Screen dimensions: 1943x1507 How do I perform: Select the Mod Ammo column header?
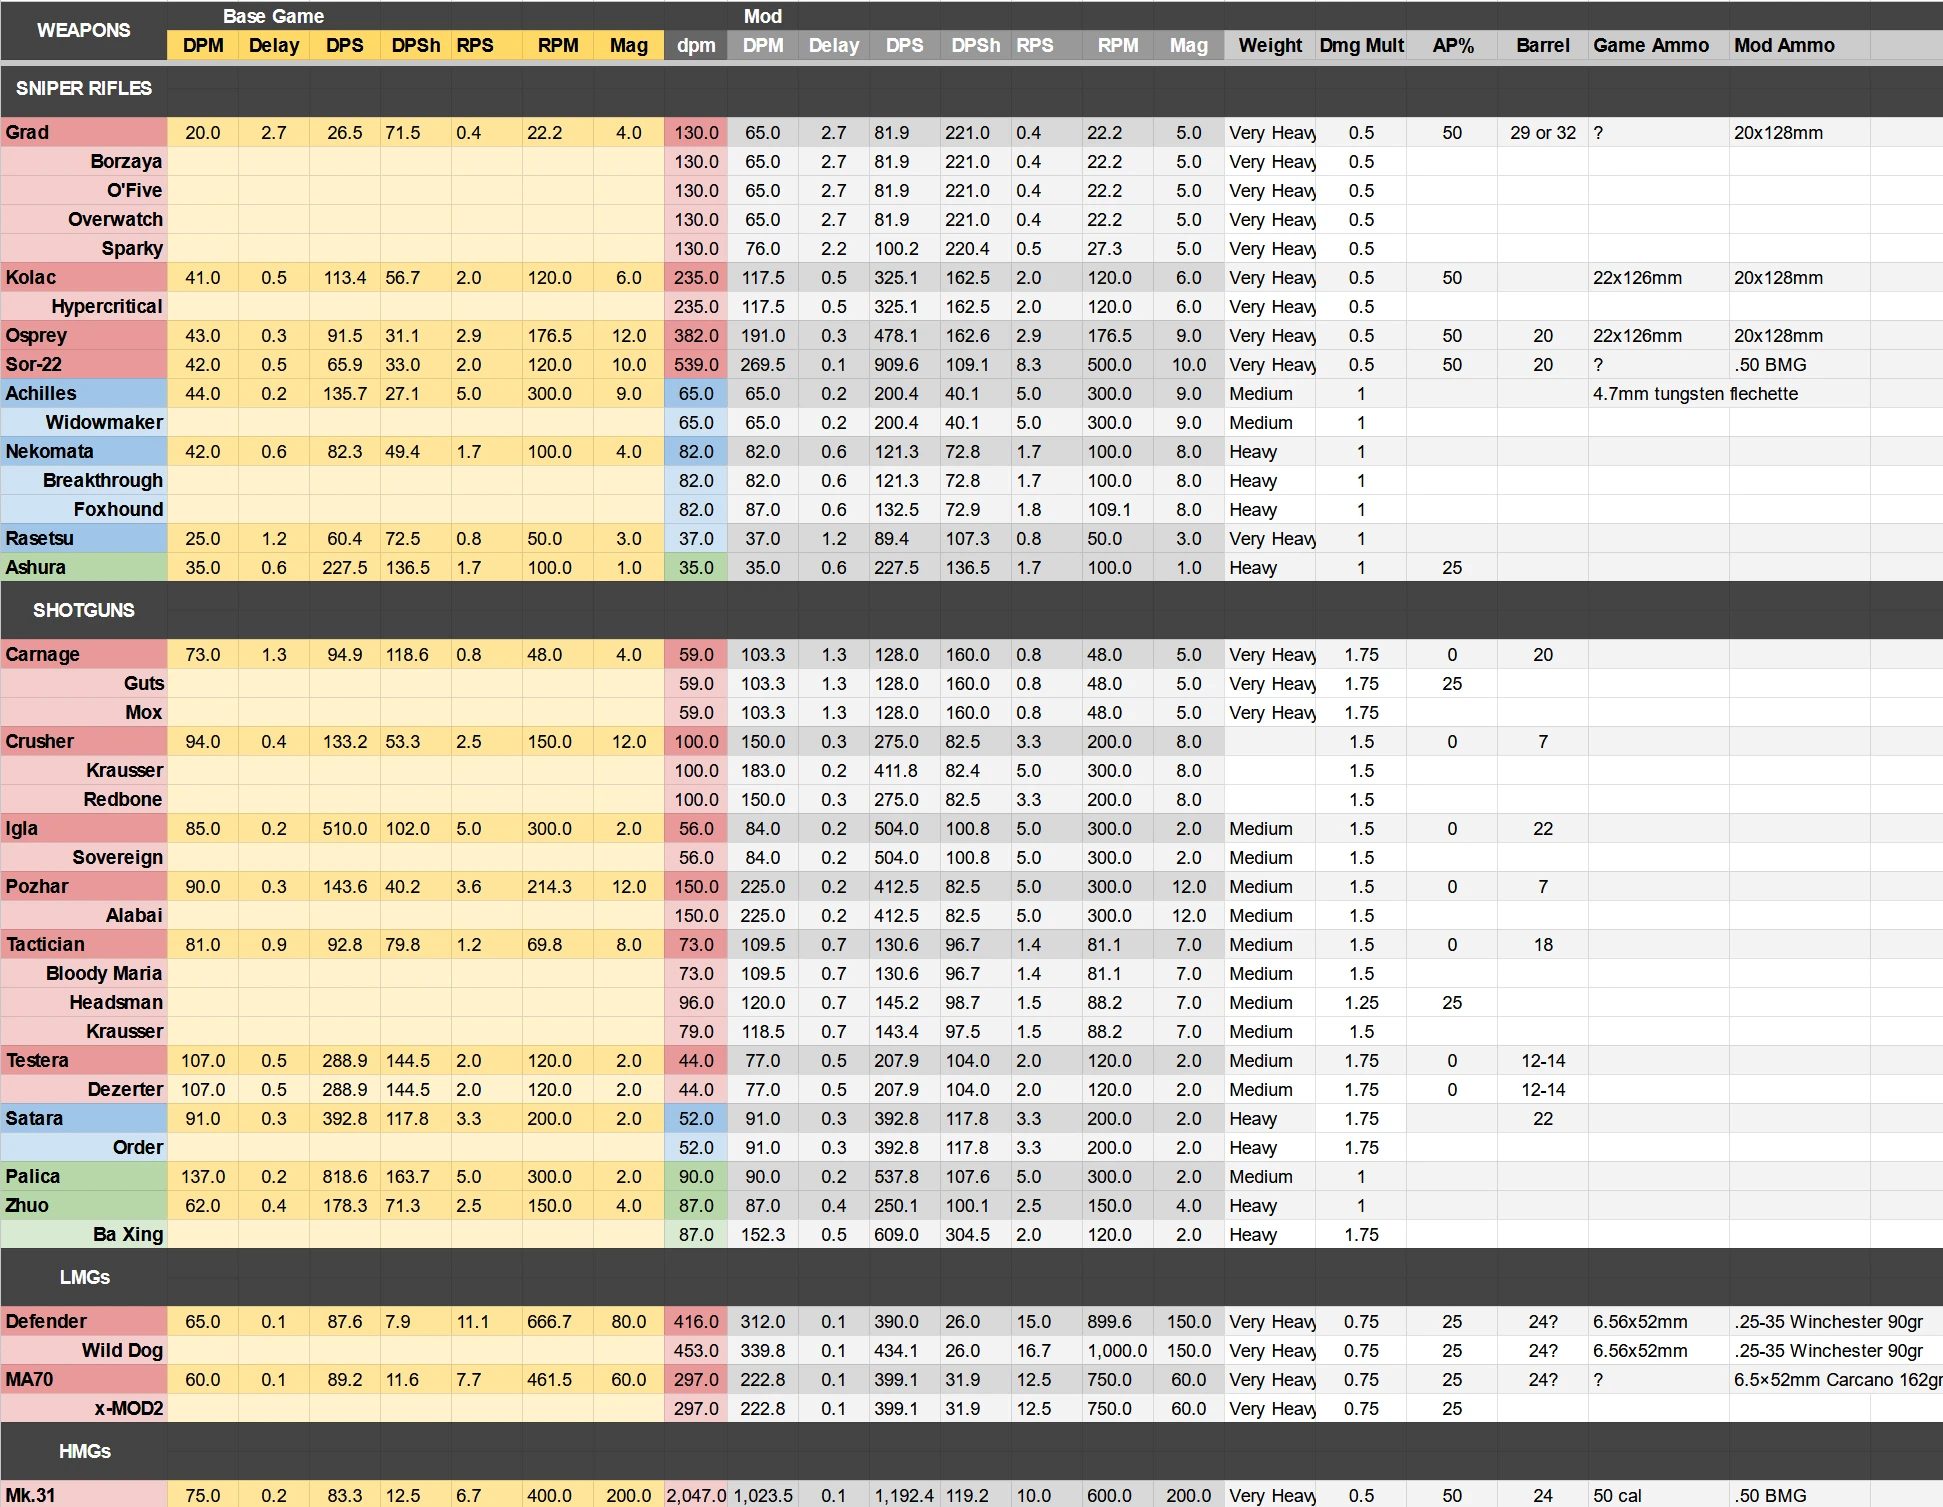(1784, 45)
